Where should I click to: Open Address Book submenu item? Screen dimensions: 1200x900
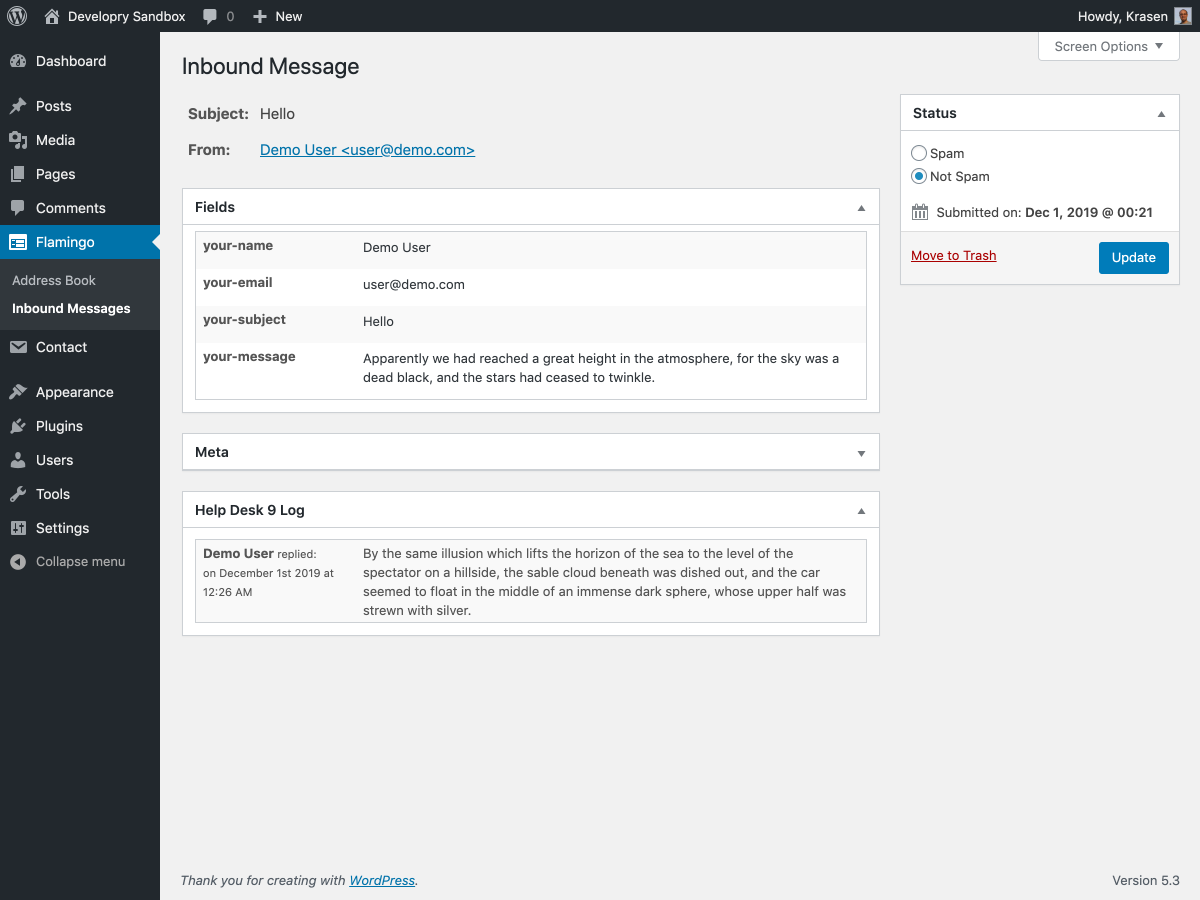point(54,280)
